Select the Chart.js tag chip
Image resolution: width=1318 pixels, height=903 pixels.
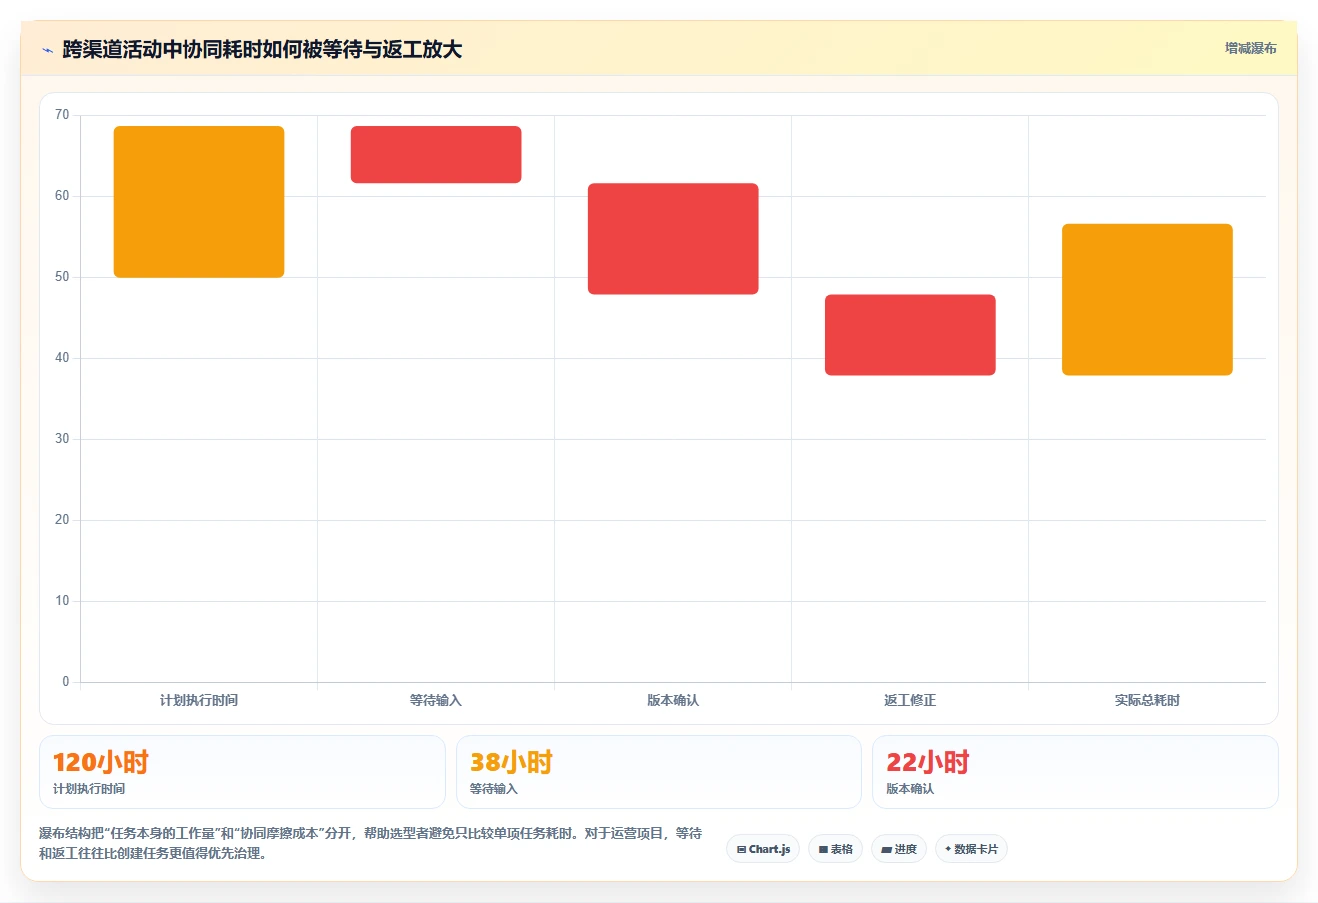pyautogui.click(x=763, y=849)
